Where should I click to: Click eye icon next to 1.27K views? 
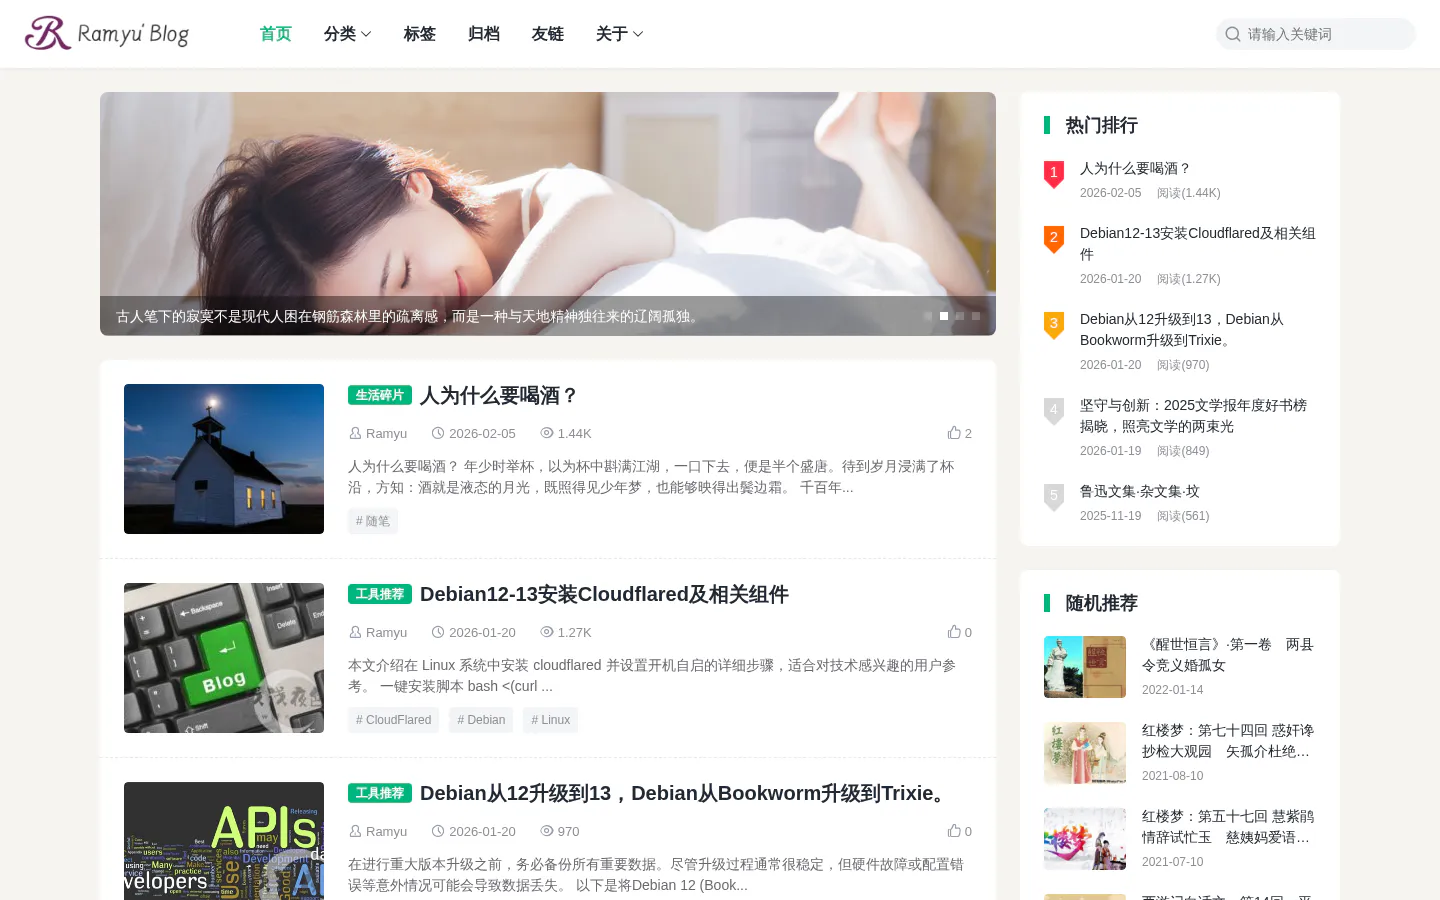click(547, 632)
